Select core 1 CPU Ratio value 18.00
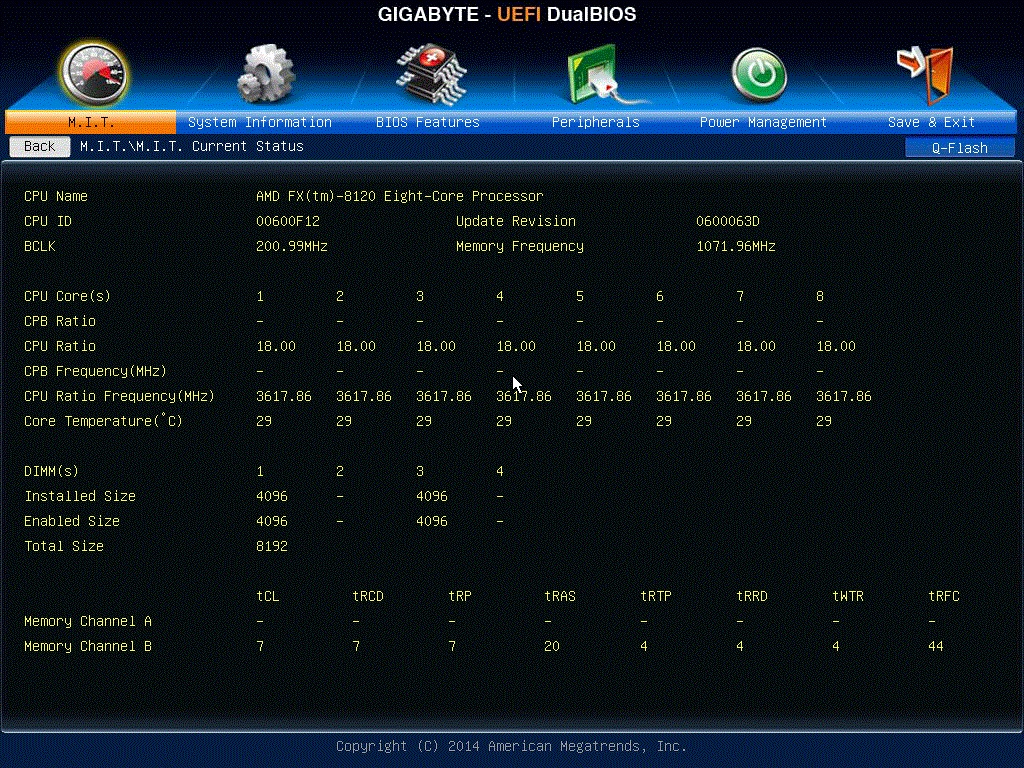 276,346
